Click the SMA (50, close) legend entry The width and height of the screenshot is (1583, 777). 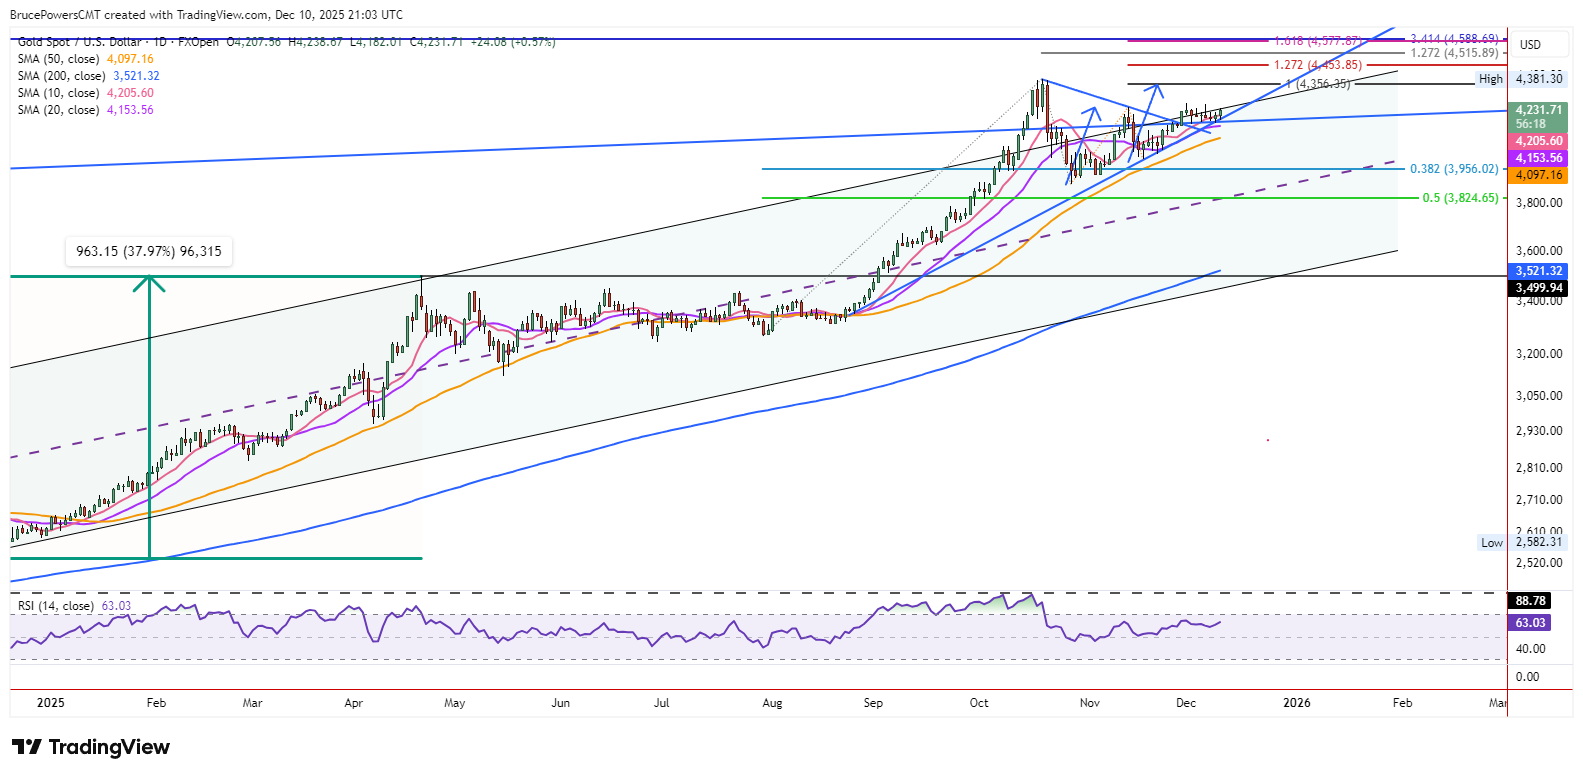86,59
